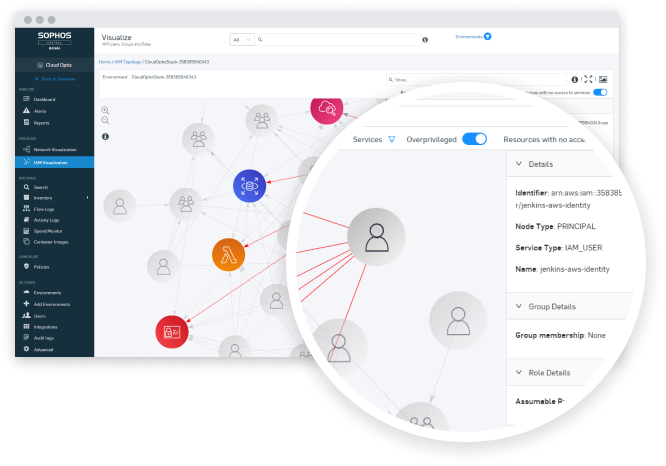
Task: Collapse the Role Details section
Action: 518,372
